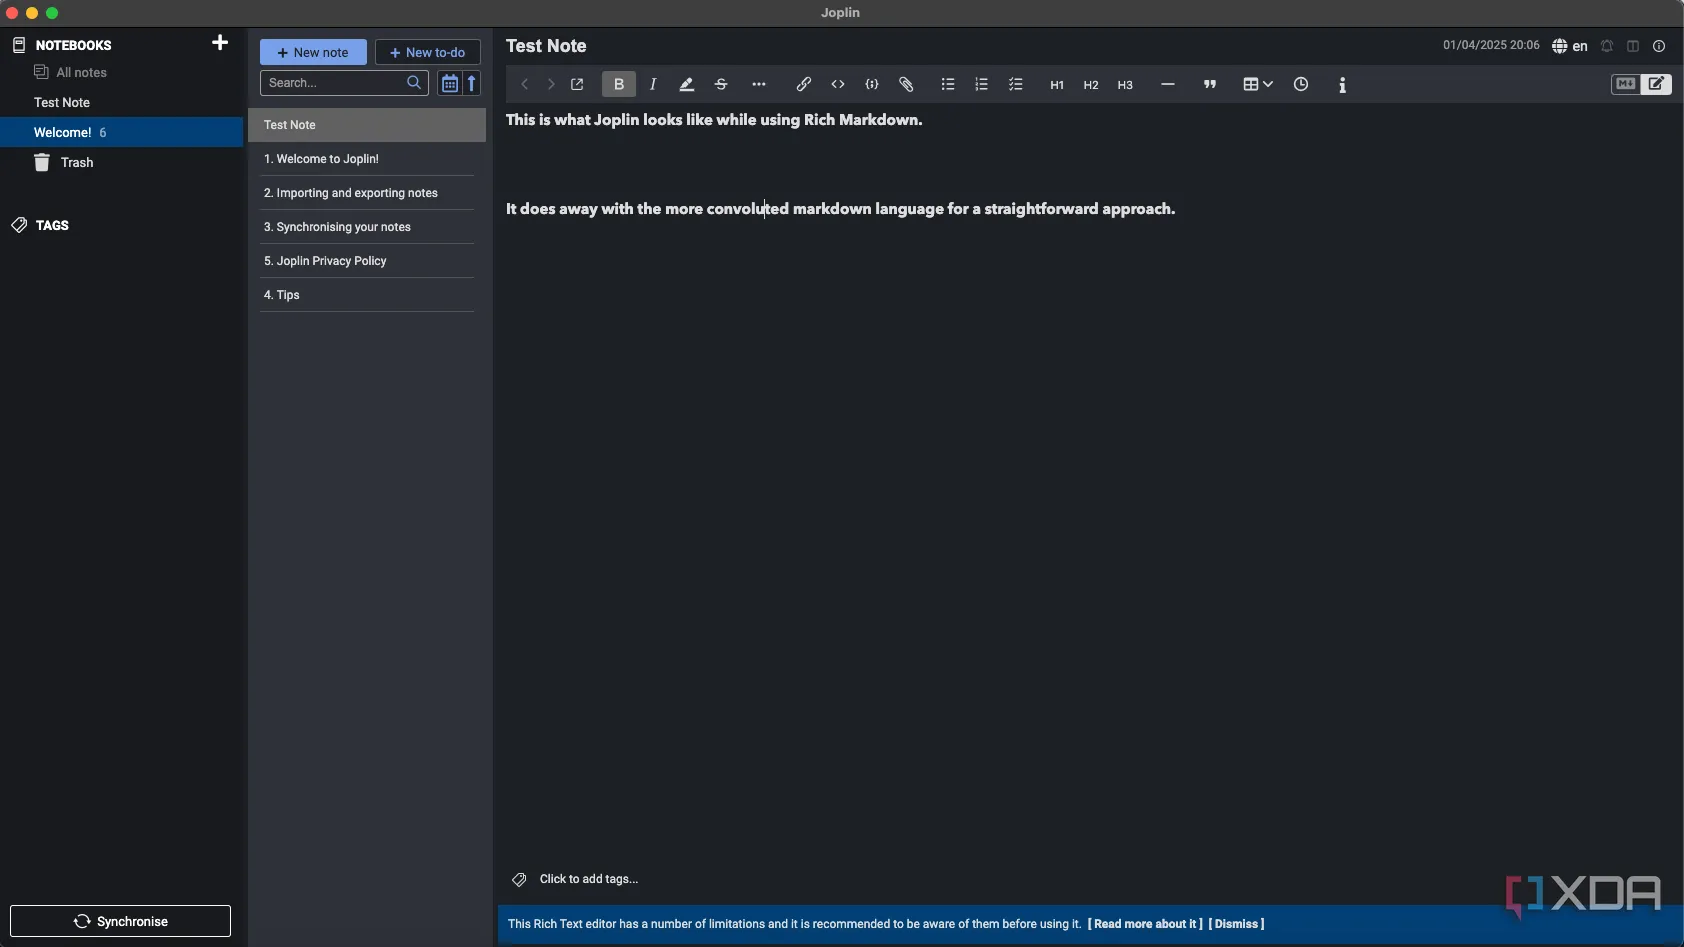Image resolution: width=1684 pixels, height=947 pixels.
Task: Click into the Search field
Action: point(344,83)
